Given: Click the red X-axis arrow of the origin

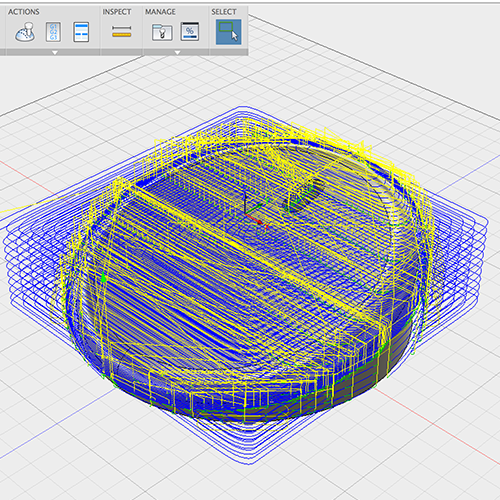Looking at the screenshot, I should (x=257, y=221).
